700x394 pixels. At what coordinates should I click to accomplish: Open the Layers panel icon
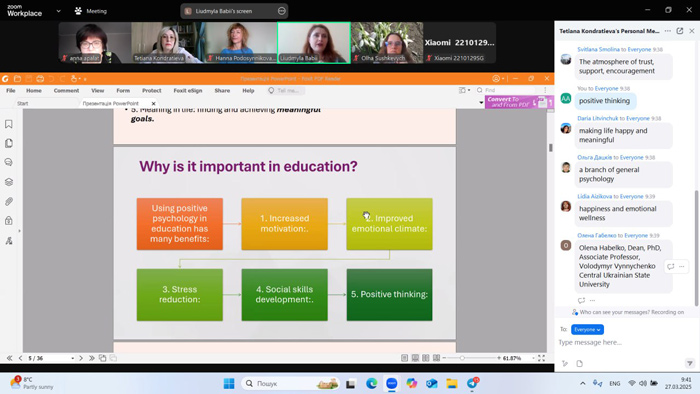(x=8, y=182)
